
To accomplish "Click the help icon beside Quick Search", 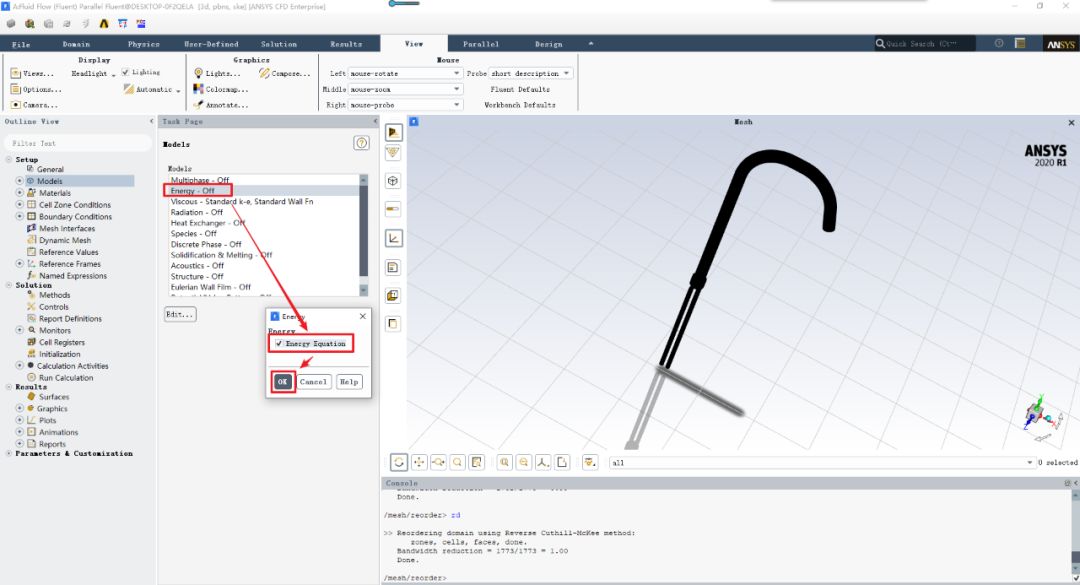I will point(999,43).
